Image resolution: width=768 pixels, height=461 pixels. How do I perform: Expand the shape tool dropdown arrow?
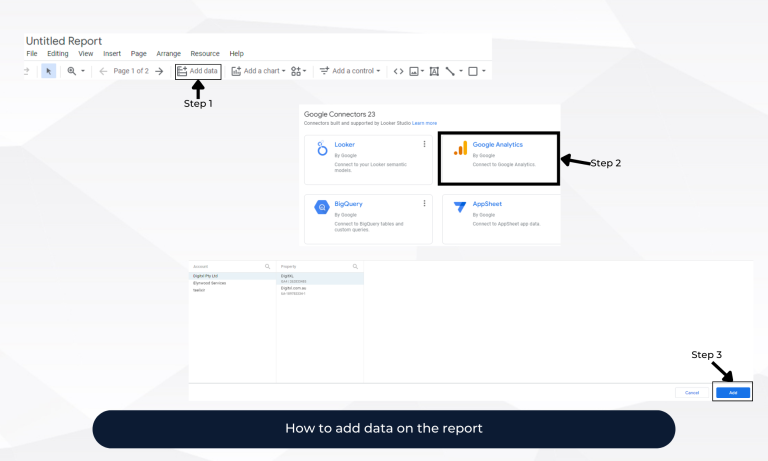(485, 71)
